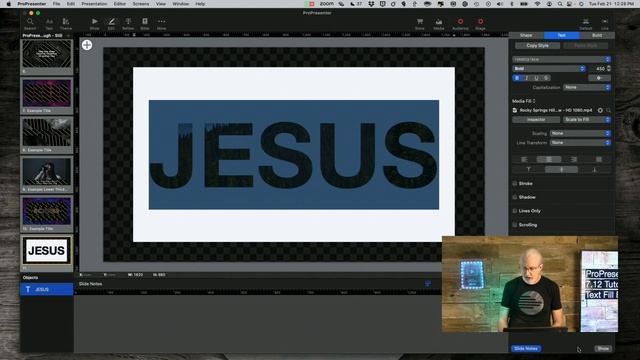Click the Text toolbar icon
Screen dimensions: 640x360
49,23
